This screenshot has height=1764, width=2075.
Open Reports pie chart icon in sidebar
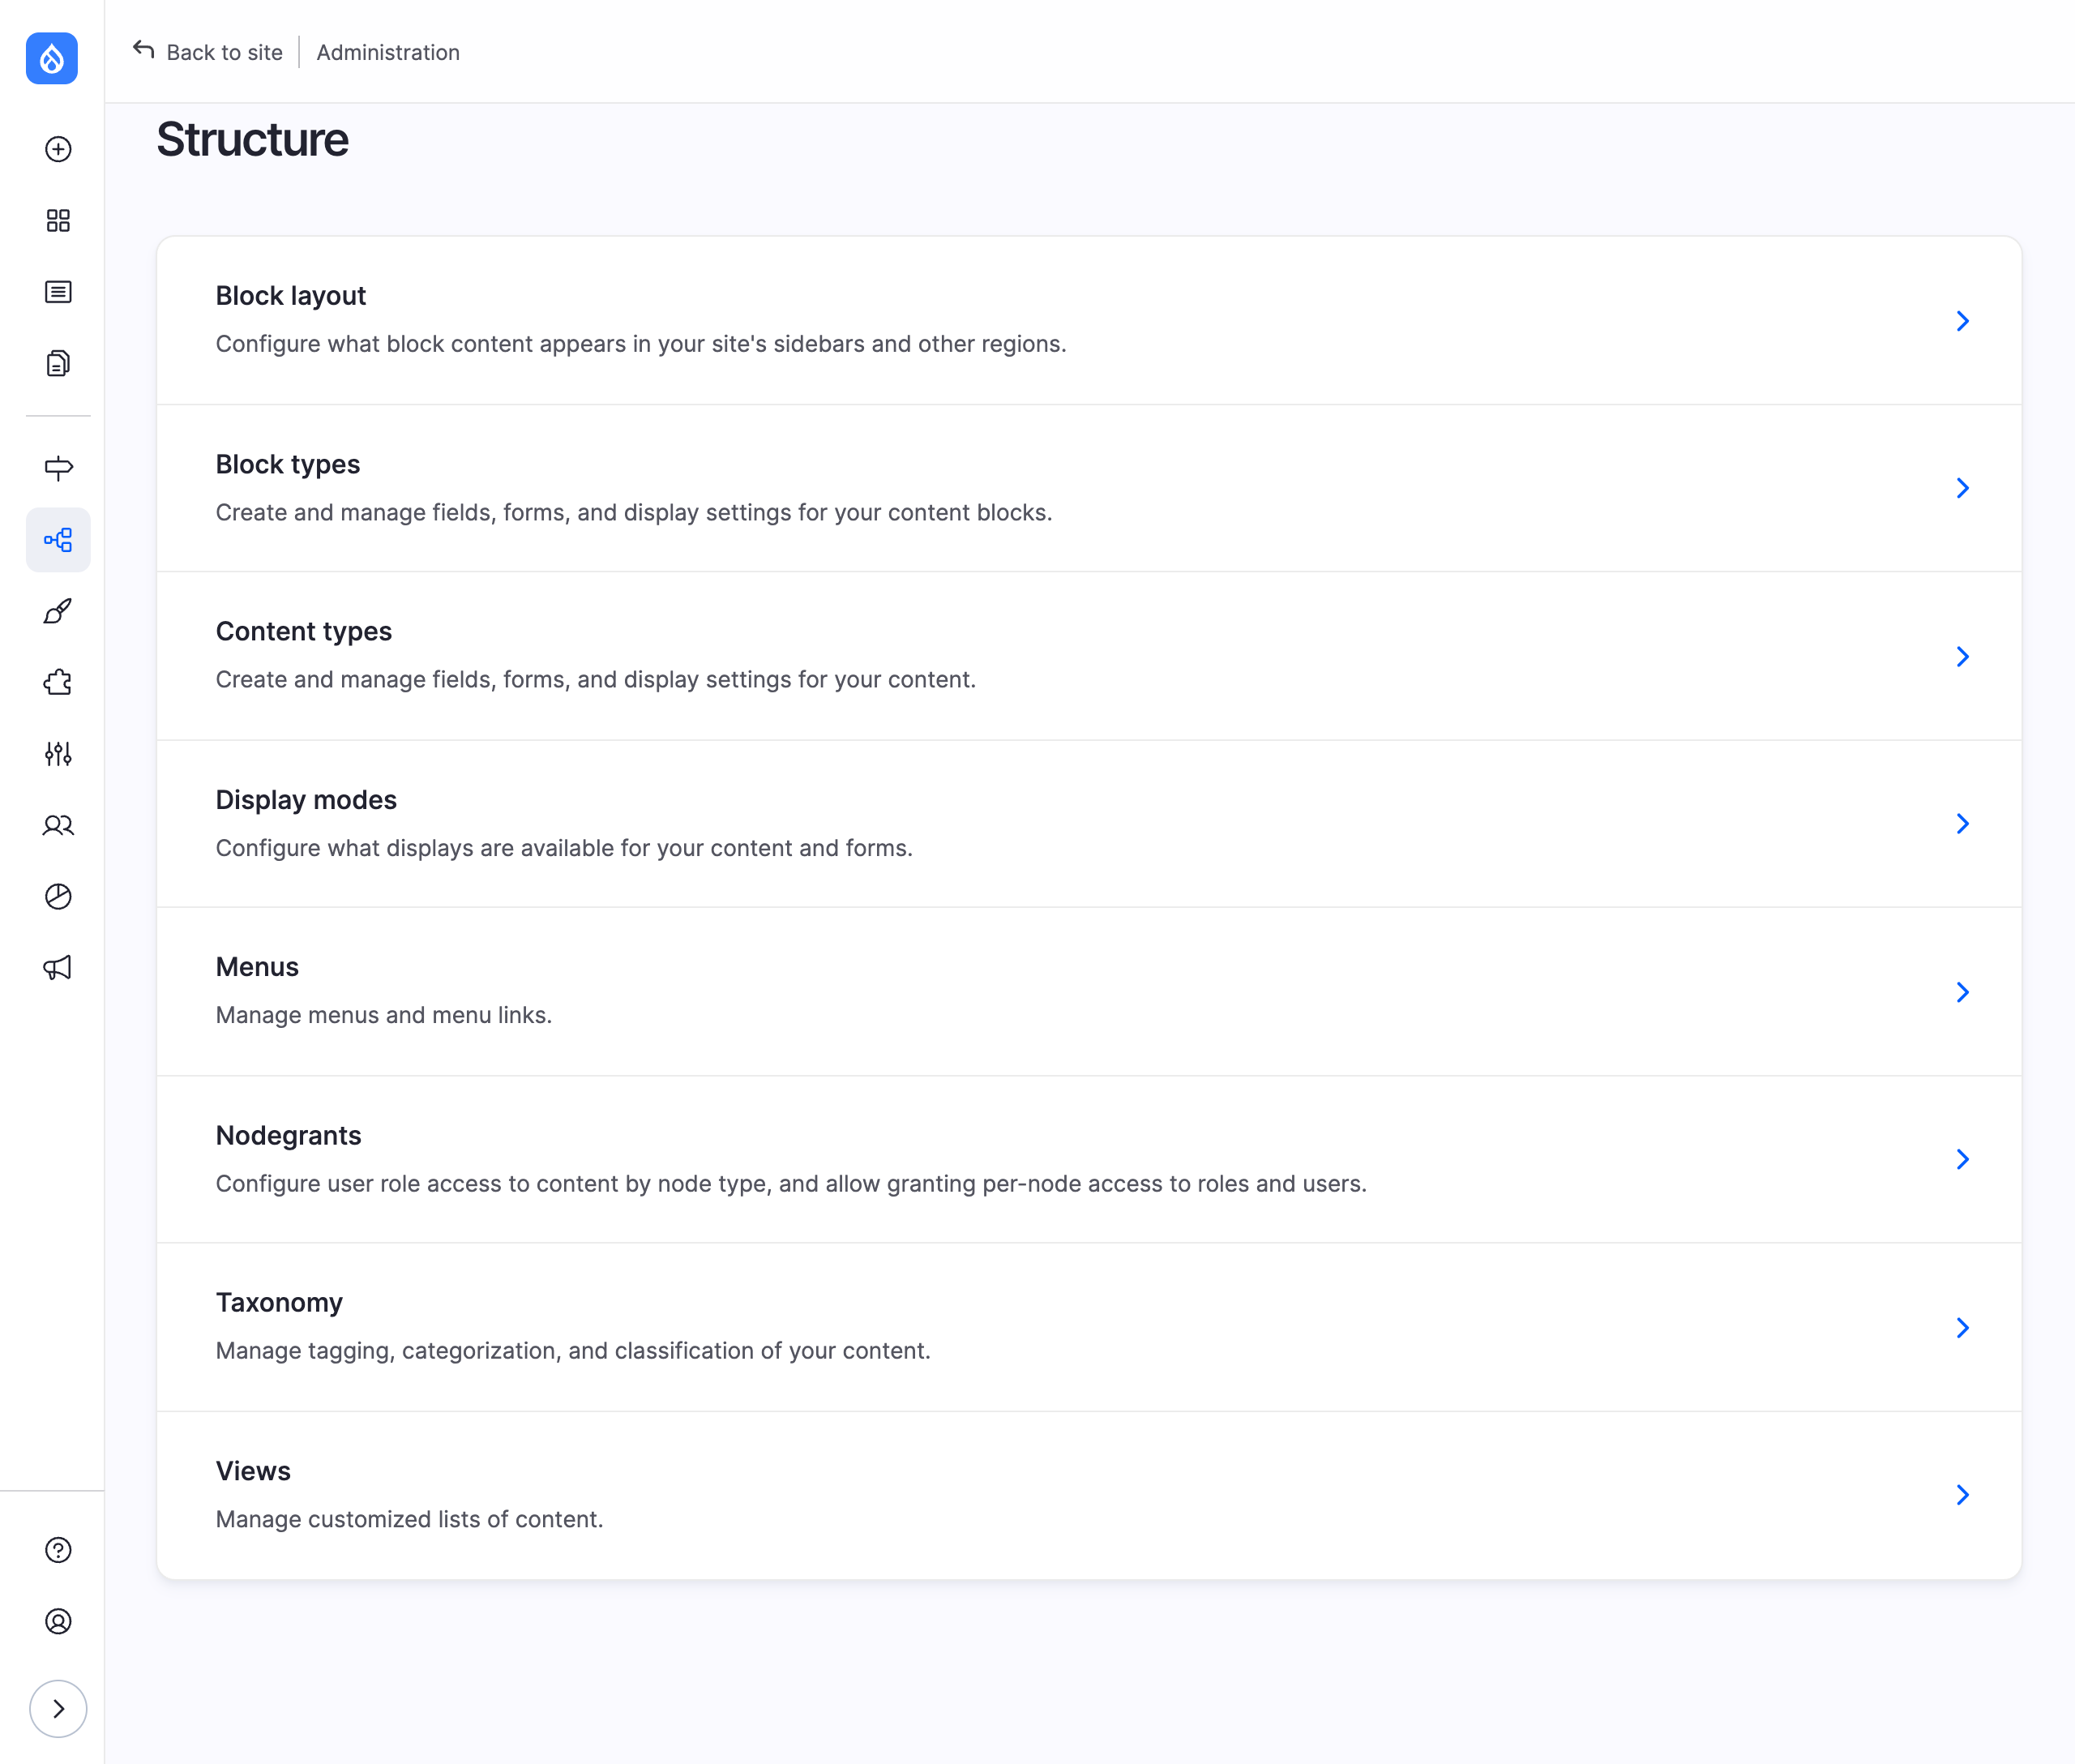(58, 896)
